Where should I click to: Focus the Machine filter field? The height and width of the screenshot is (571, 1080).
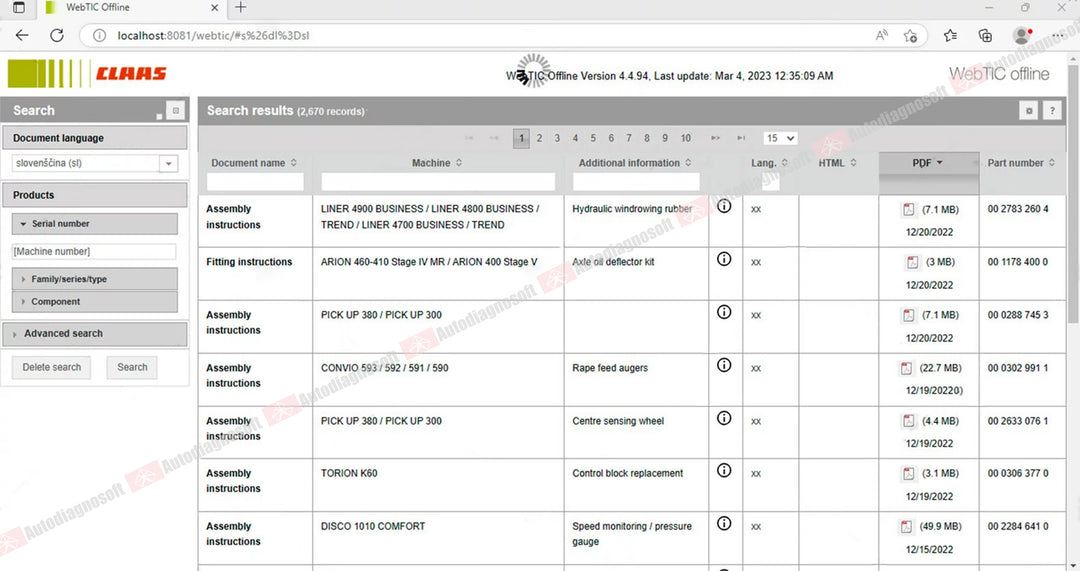[x=438, y=182]
